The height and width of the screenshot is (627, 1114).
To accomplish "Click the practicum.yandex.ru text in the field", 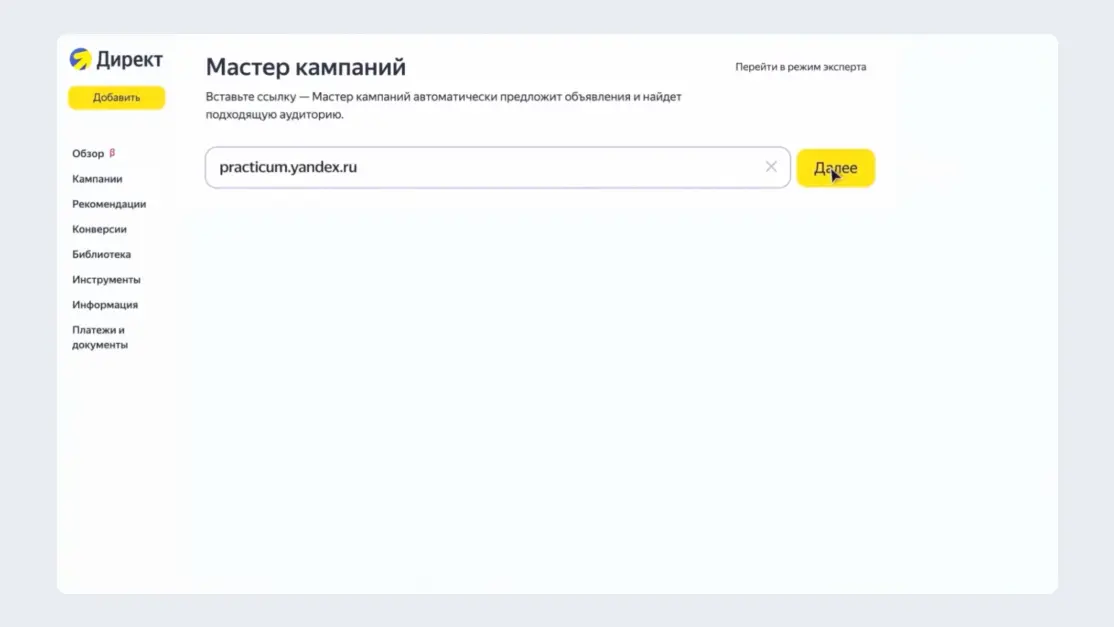I will 288,167.
